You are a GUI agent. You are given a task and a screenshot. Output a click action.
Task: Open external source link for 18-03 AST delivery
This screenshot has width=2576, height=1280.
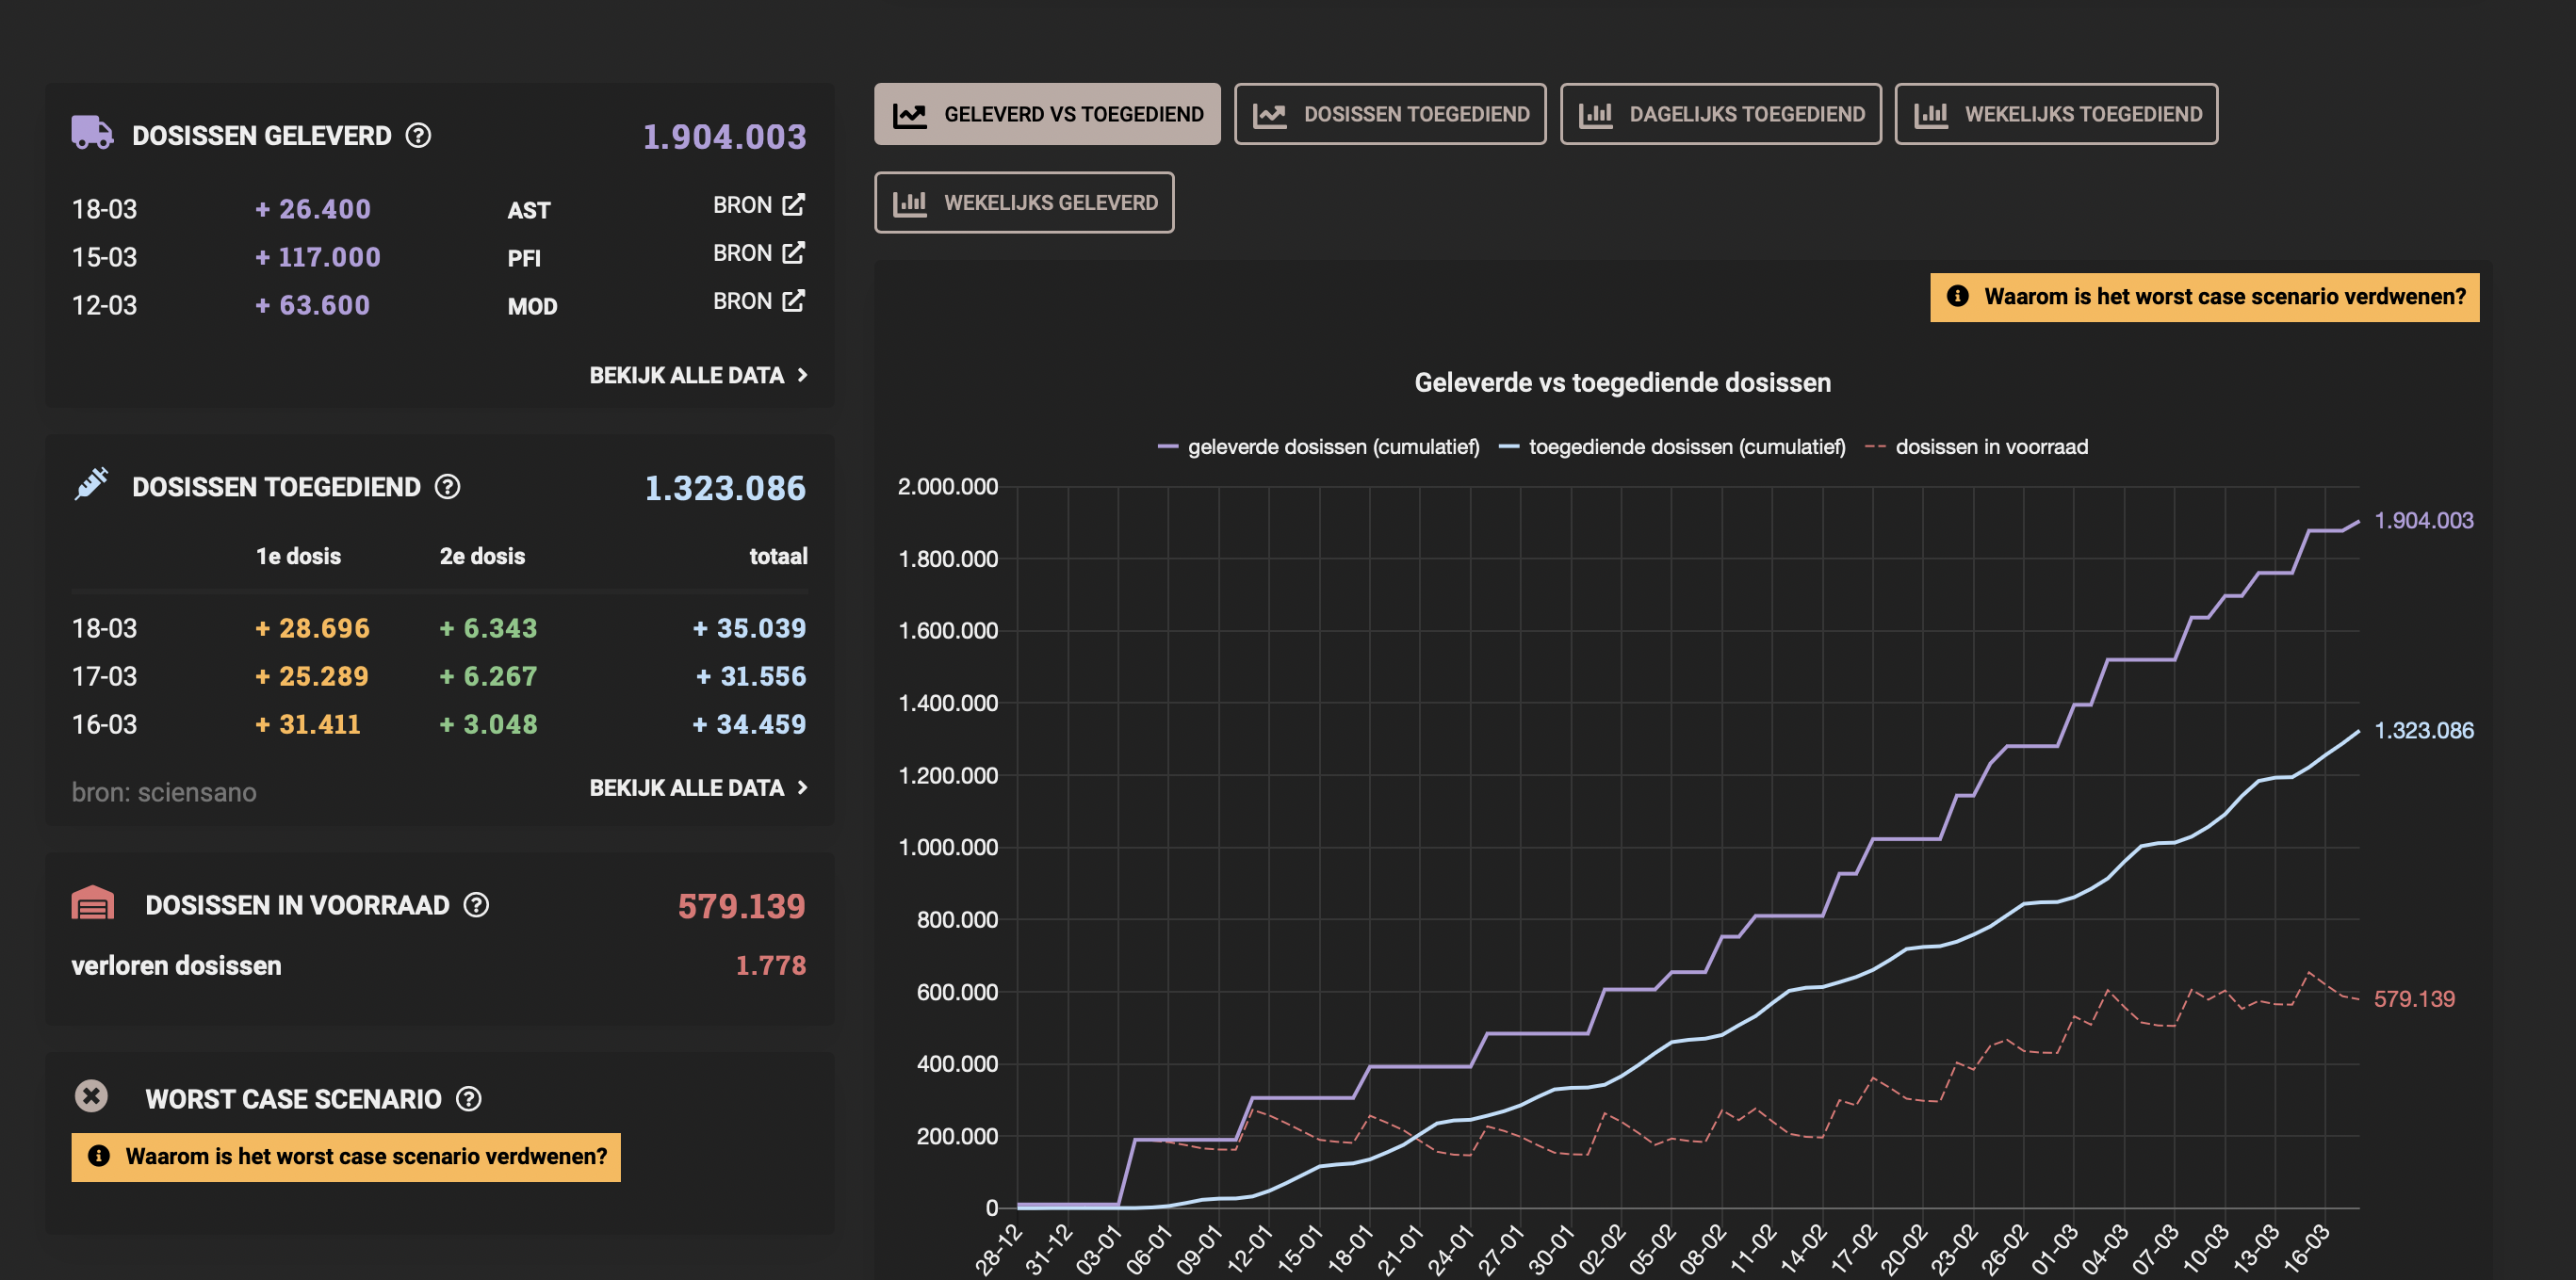(758, 205)
